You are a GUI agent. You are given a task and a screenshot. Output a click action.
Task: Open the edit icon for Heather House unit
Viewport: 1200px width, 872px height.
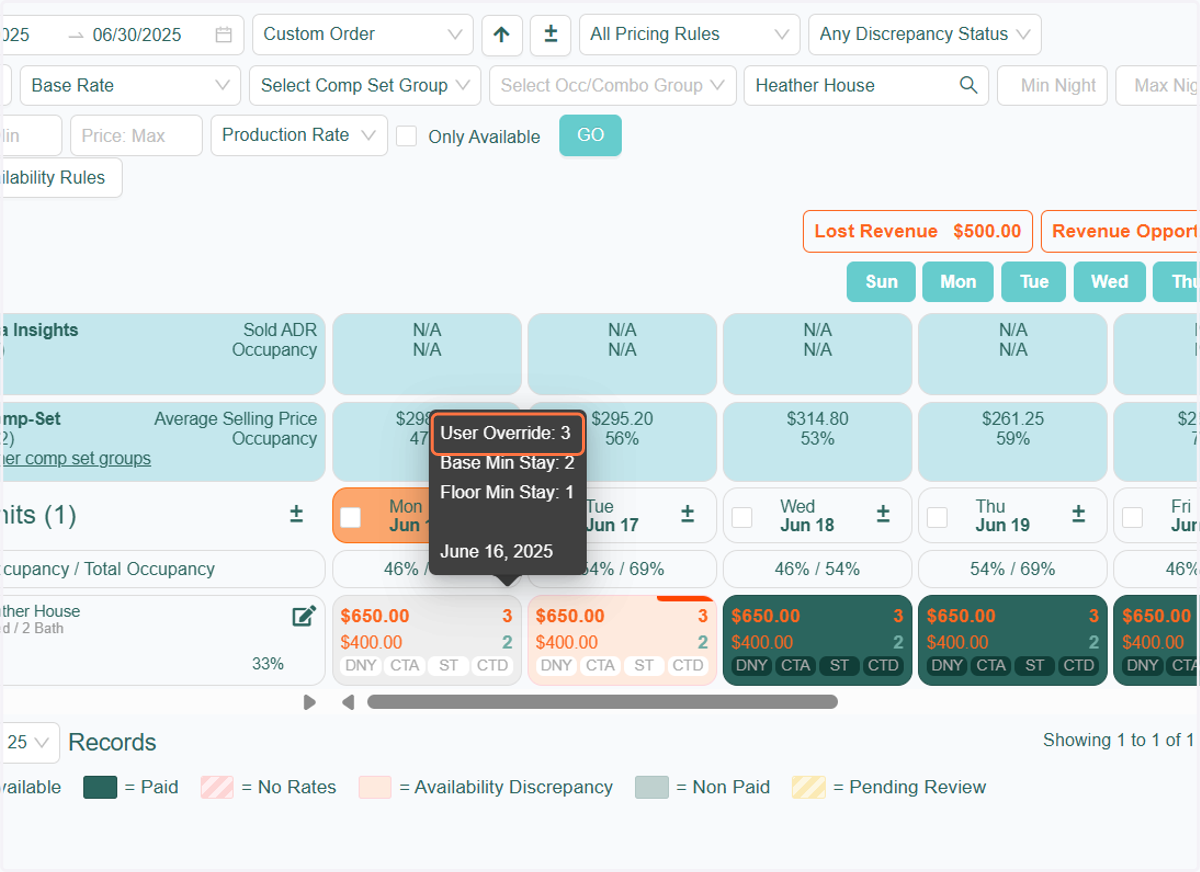coord(304,616)
